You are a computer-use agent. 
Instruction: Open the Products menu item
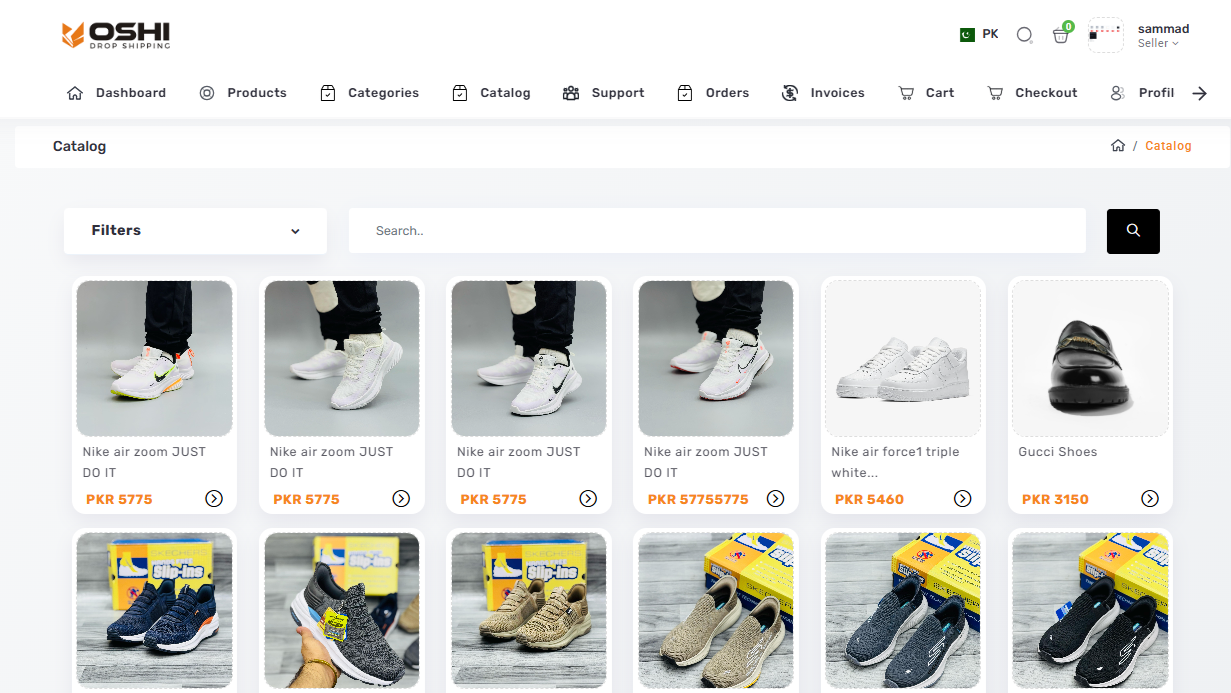click(x=243, y=93)
